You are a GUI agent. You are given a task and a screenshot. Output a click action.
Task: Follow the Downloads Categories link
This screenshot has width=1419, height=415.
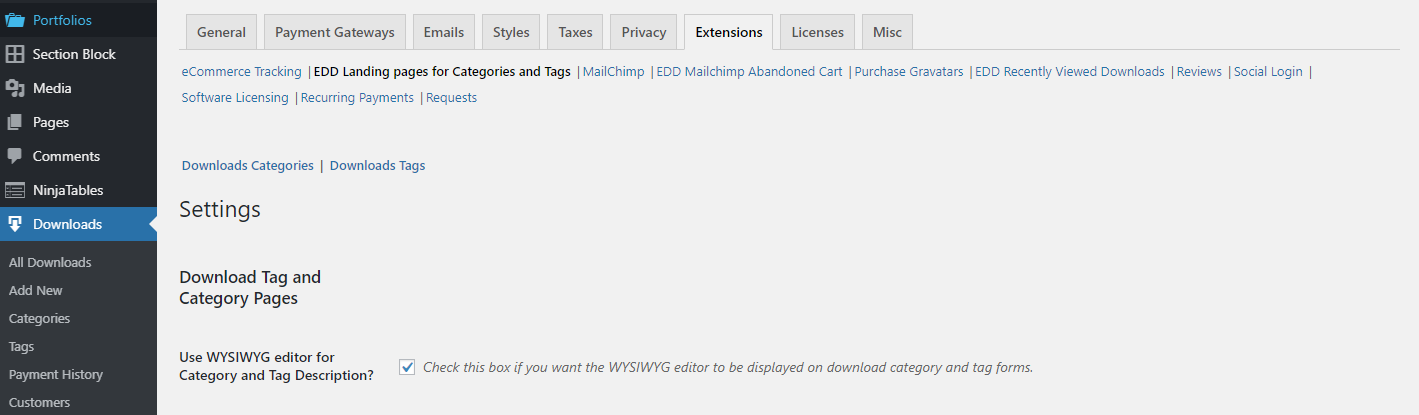point(248,166)
